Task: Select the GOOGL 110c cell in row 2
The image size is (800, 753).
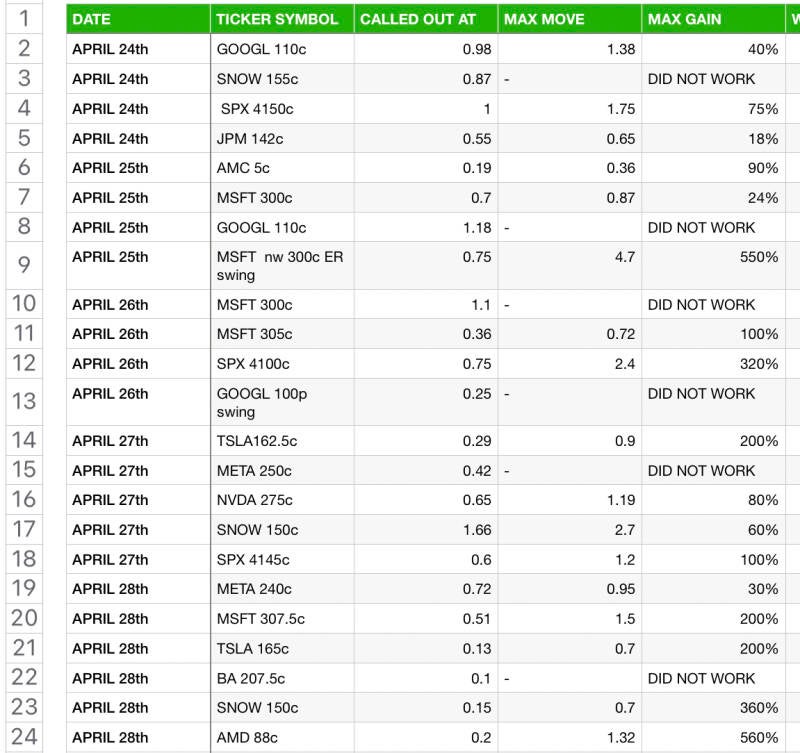Action: point(282,49)
